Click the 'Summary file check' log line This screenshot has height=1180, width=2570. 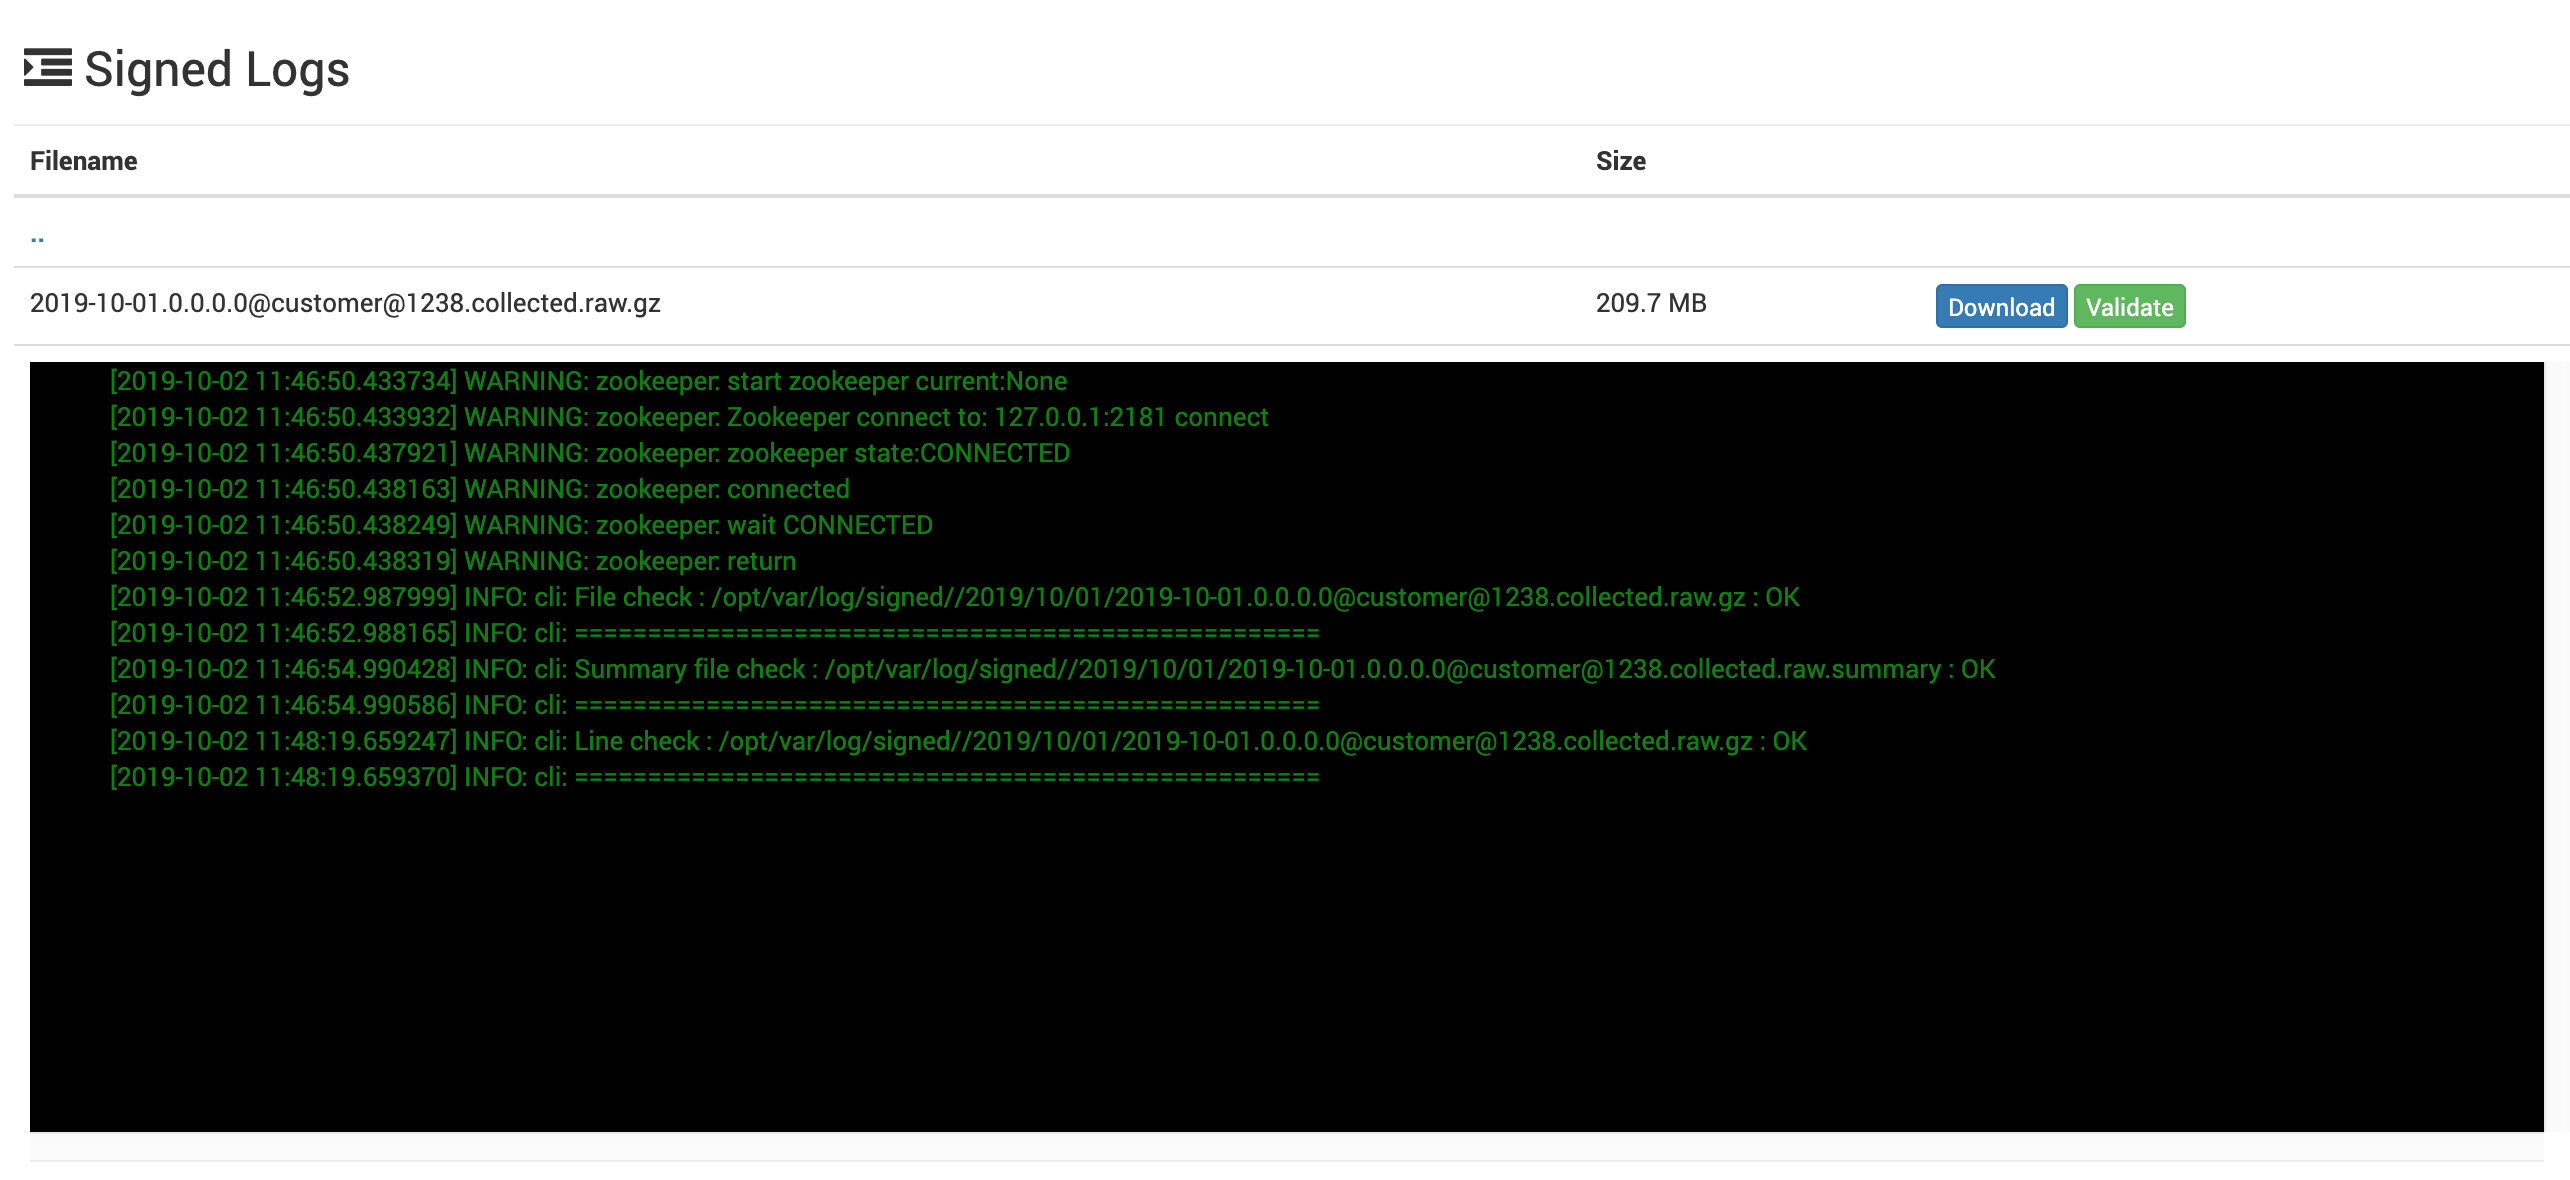pyautogui.click(x=1053, y=669)
